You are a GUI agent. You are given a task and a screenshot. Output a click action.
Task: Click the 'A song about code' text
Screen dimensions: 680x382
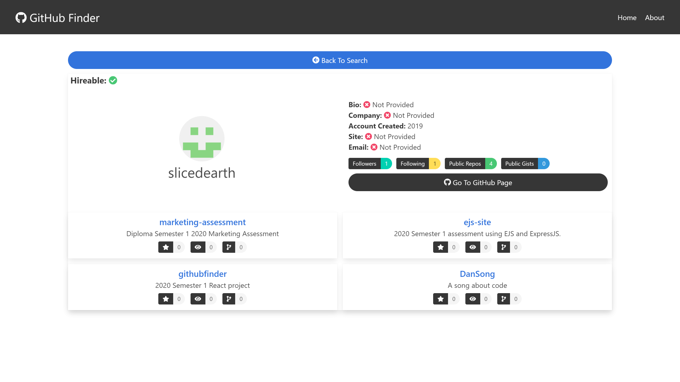[x=477, y=285]
